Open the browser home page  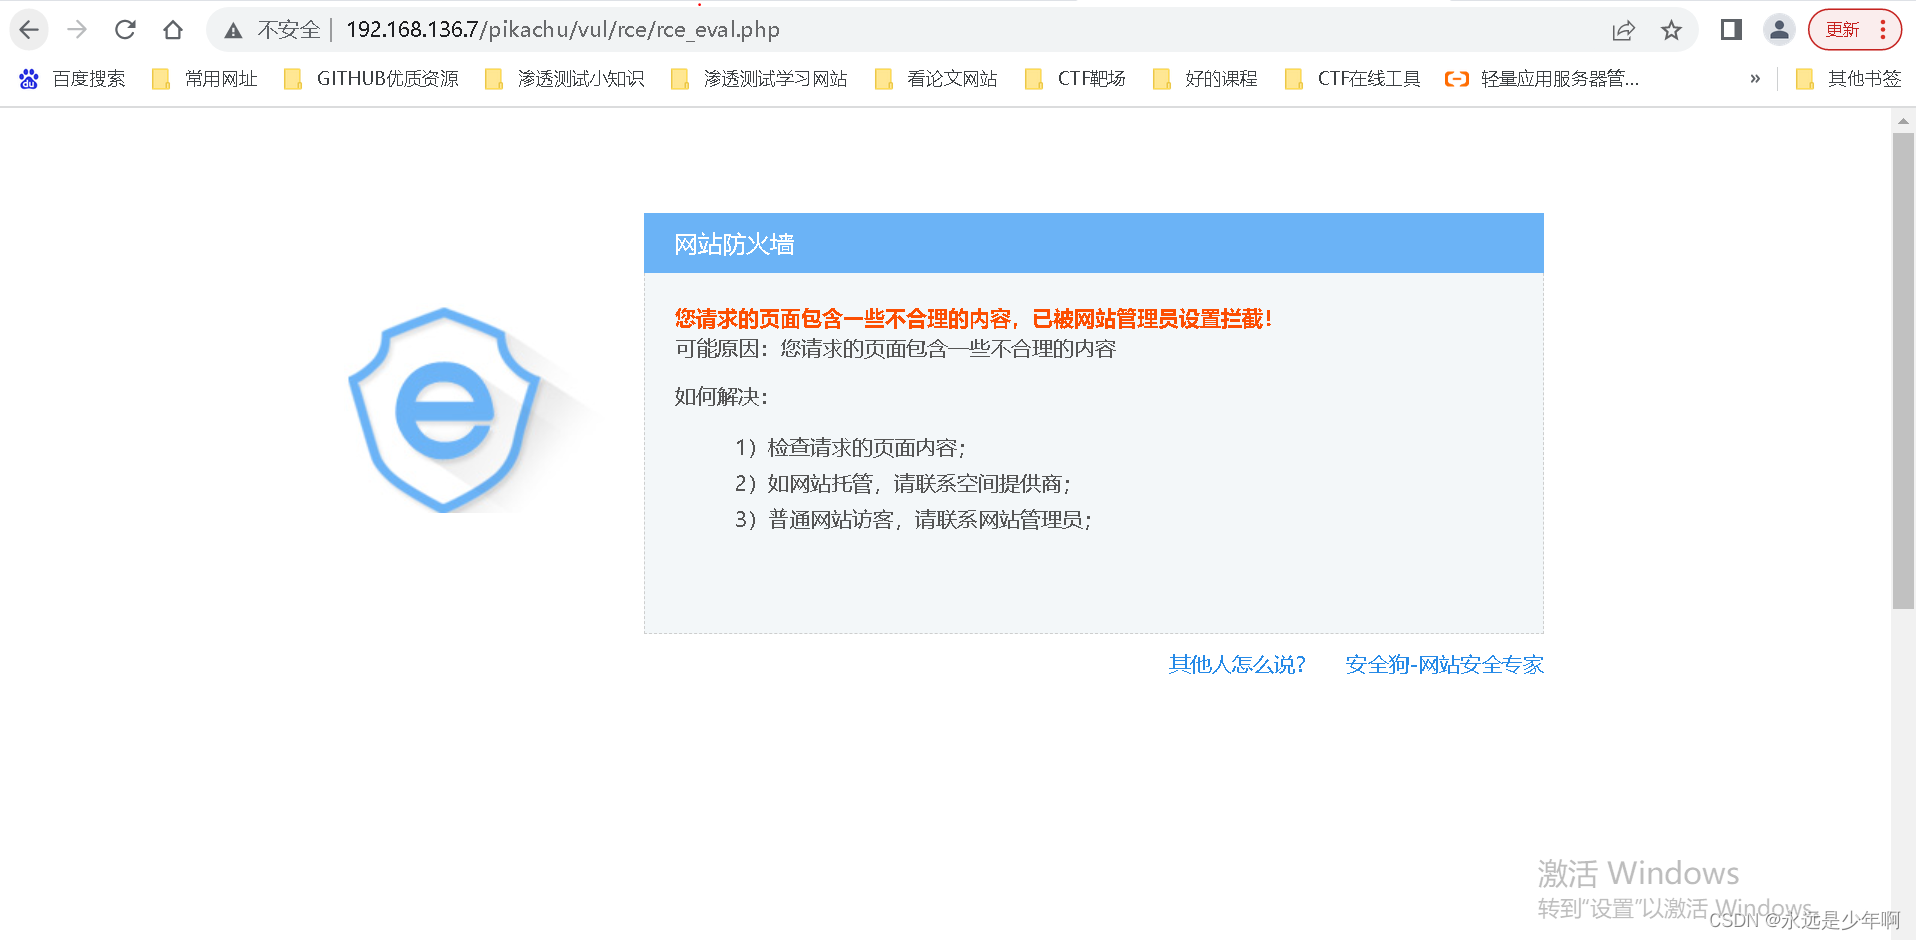(x=173, y=30)
